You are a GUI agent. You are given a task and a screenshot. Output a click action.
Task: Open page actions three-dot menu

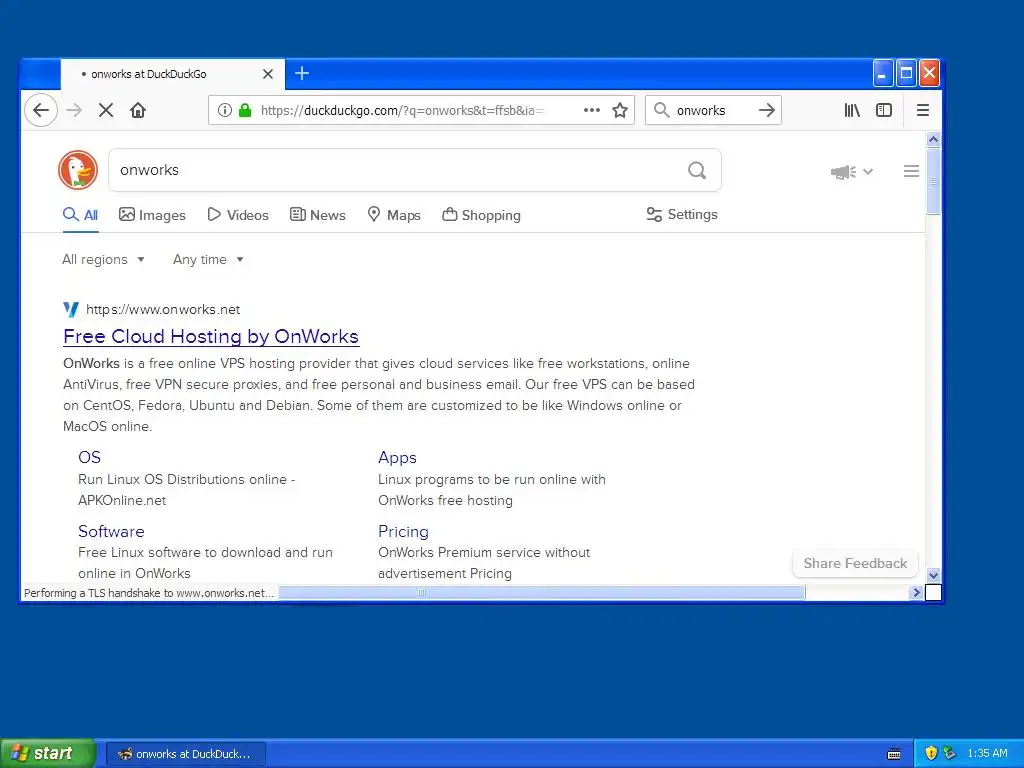(x=592, y=110)
